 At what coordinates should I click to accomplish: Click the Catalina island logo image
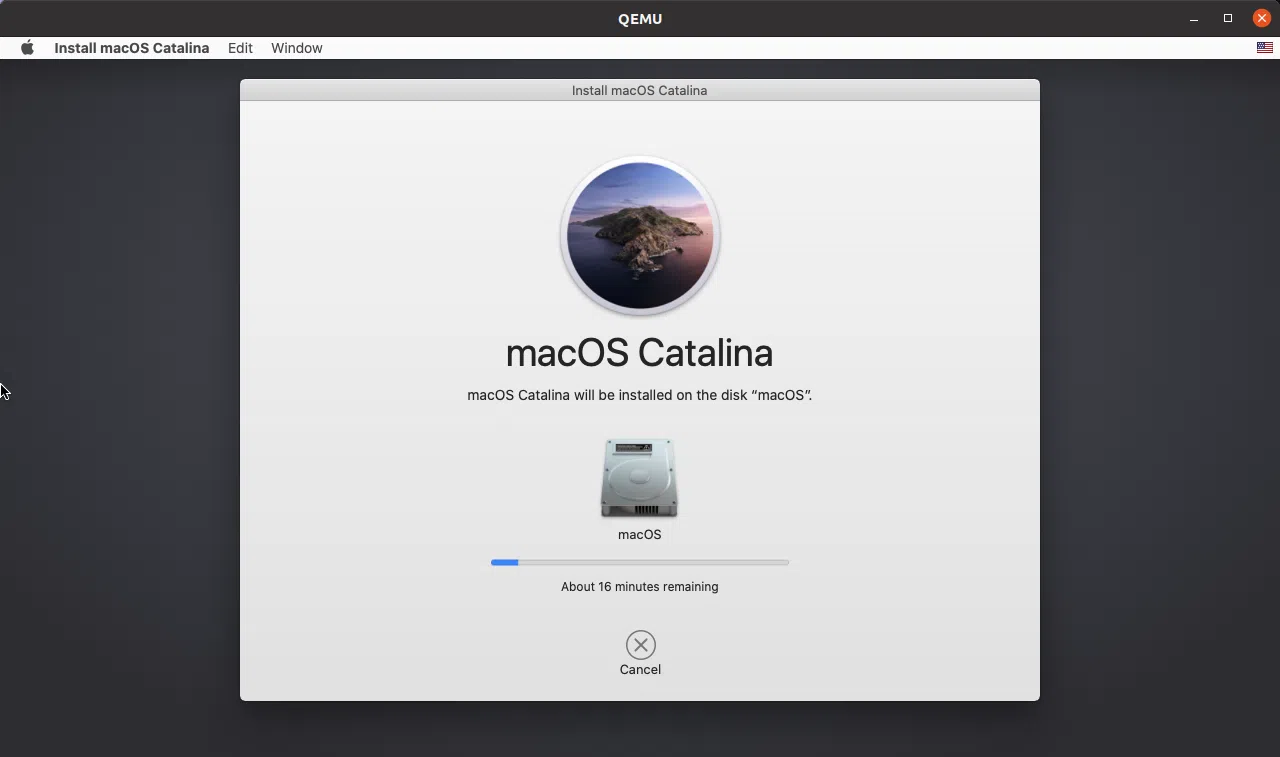640,236
